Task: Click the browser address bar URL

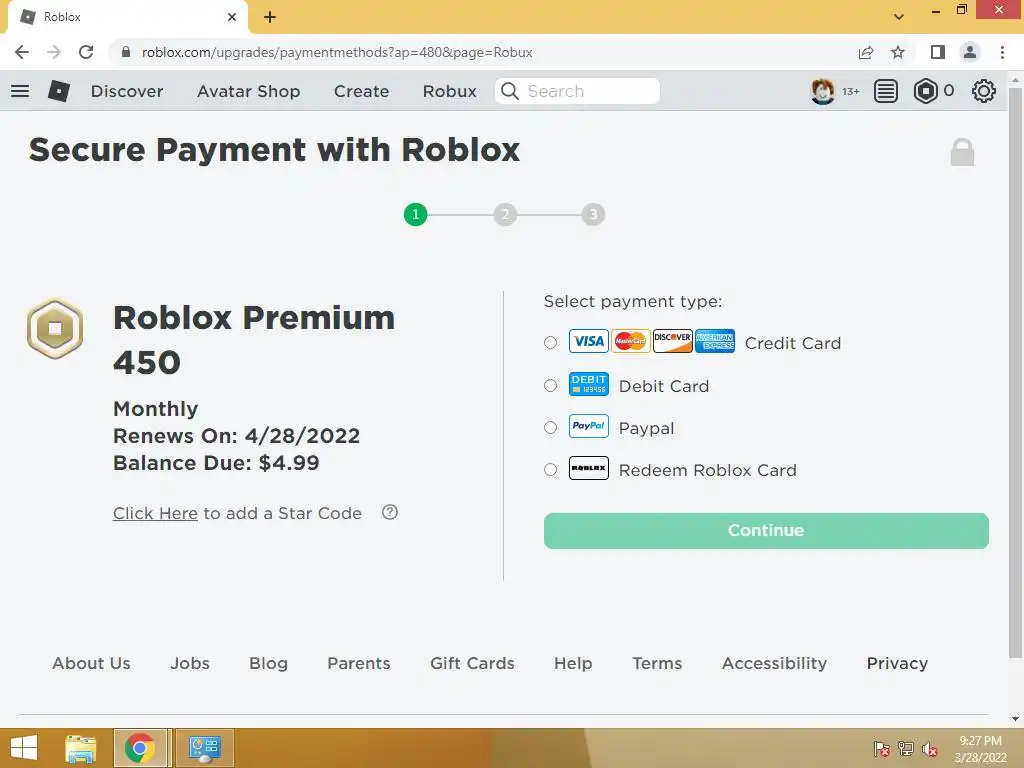Action: coord(337,52)
